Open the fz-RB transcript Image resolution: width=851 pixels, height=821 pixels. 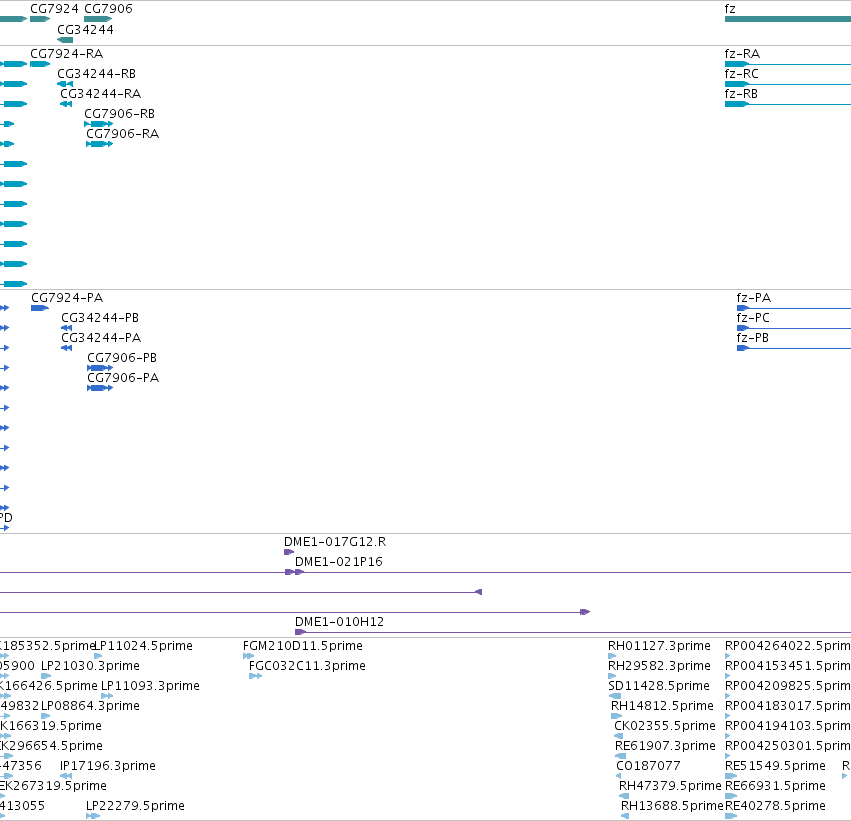tap(741, 94)
